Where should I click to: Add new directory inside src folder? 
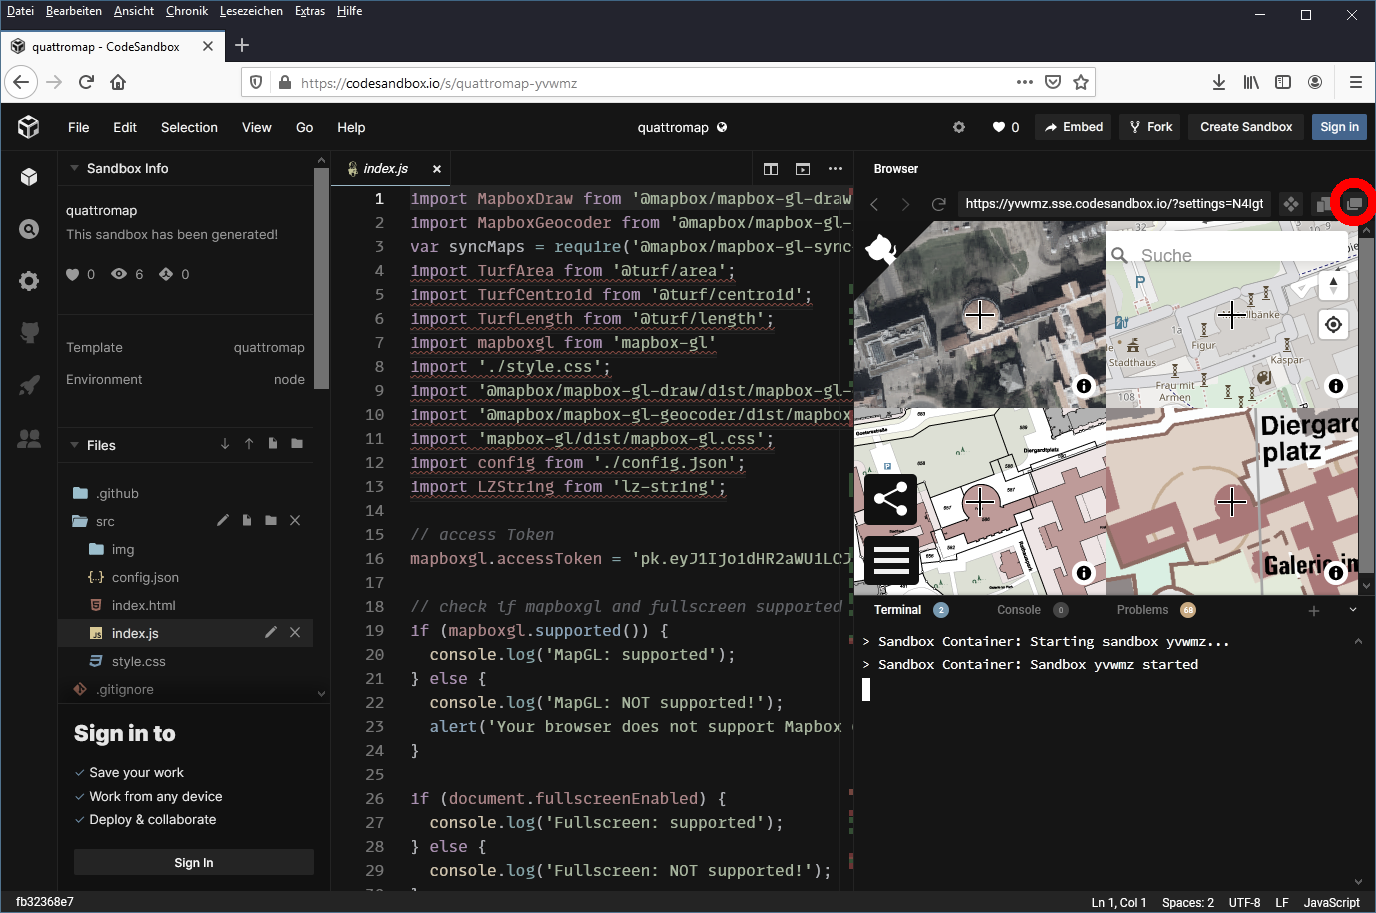[271, 520]
